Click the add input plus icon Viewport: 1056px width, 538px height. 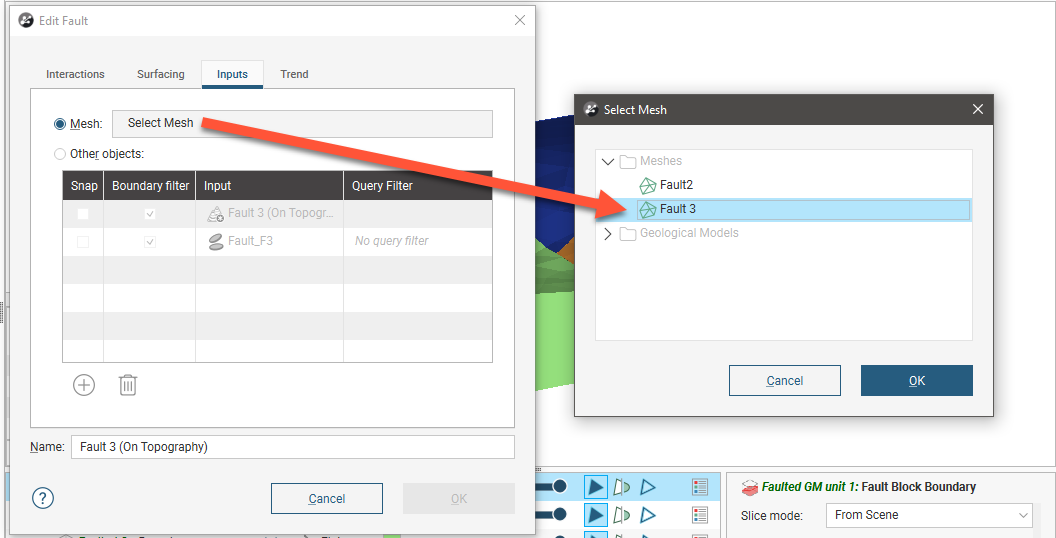(x=84, y=385)
